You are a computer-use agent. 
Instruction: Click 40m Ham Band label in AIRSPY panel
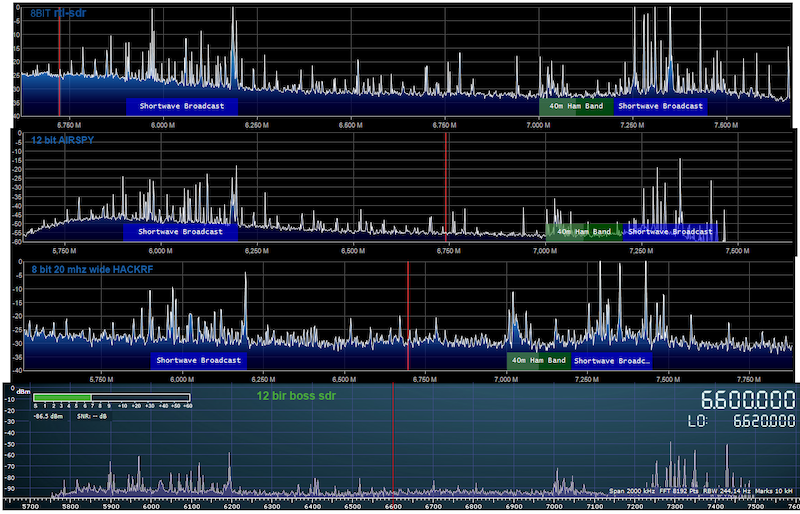click(x=583, y=231)
